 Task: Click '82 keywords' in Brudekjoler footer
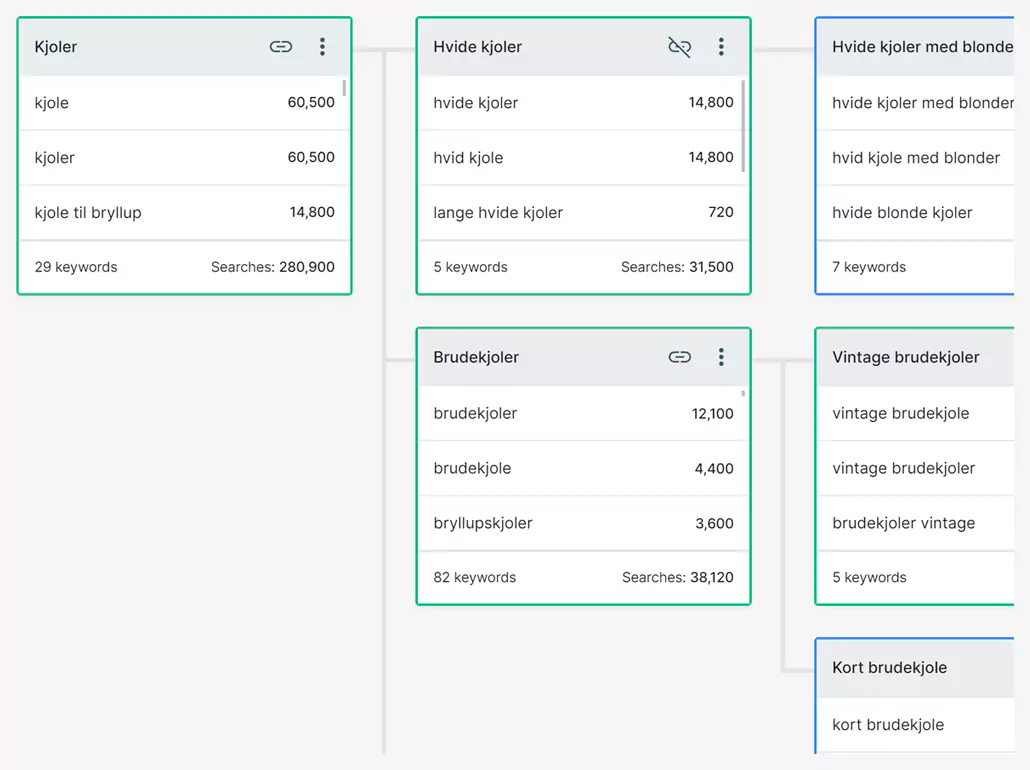coord(475,577)
